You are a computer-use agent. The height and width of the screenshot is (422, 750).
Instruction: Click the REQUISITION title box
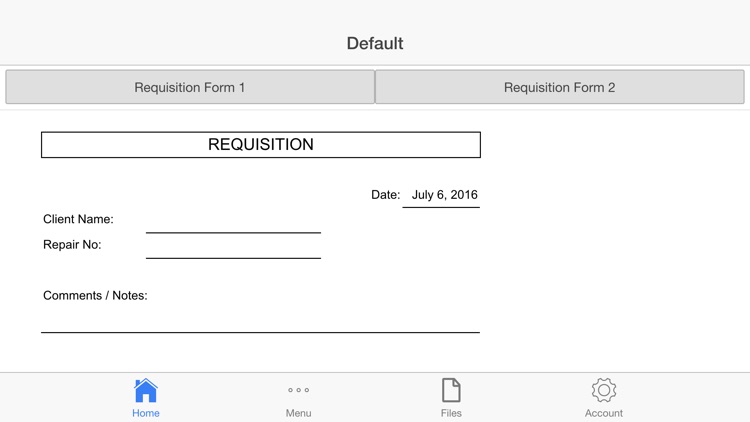tap(261, 145)
